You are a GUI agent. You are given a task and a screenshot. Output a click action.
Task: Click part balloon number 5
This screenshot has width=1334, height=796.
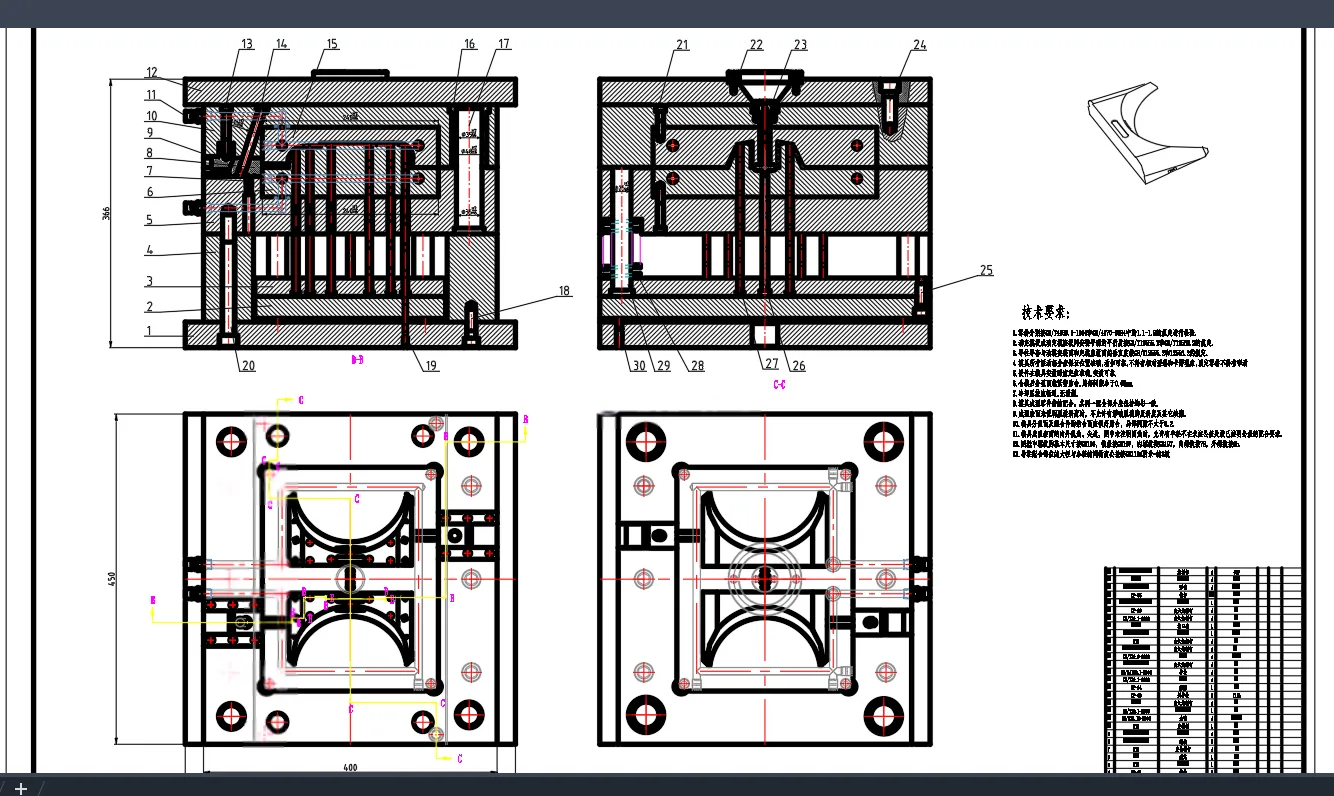149,220
